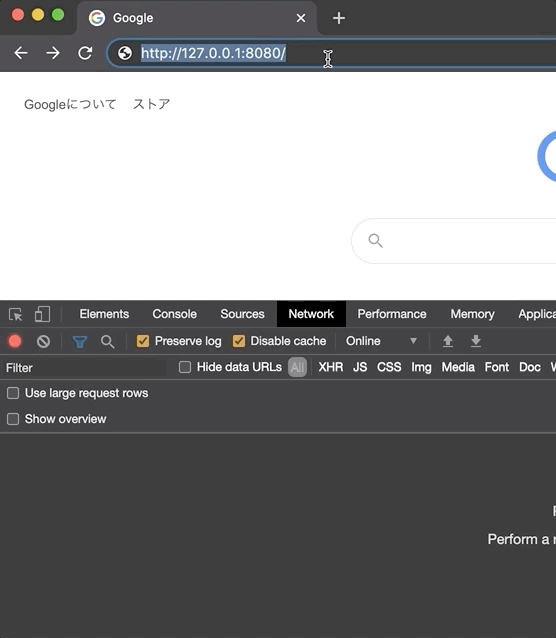
Task: Activate the DevTools inspect element picker
Action: point(15,315)
